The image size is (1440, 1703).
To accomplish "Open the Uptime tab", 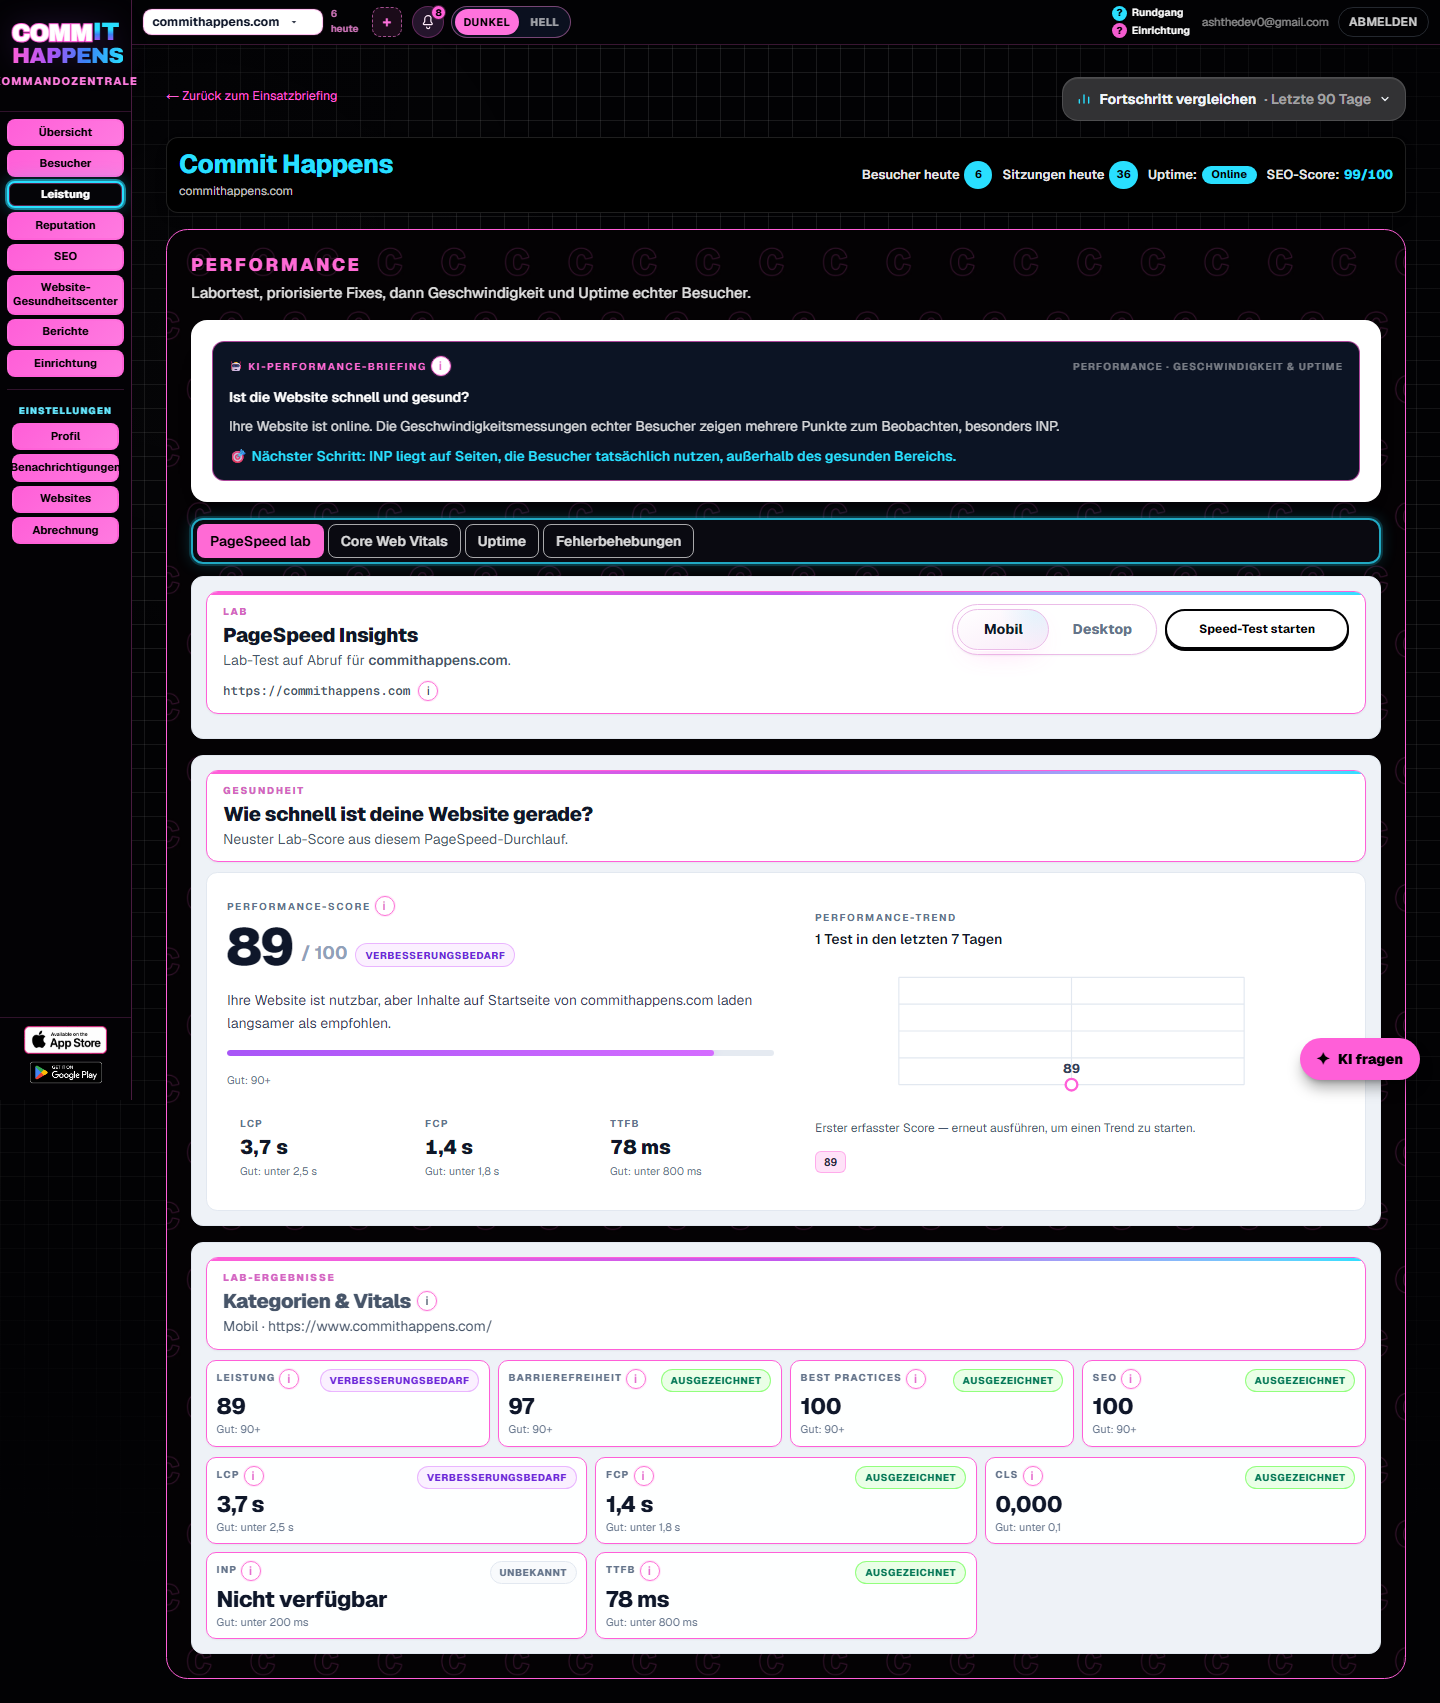I will coord(502,541).
